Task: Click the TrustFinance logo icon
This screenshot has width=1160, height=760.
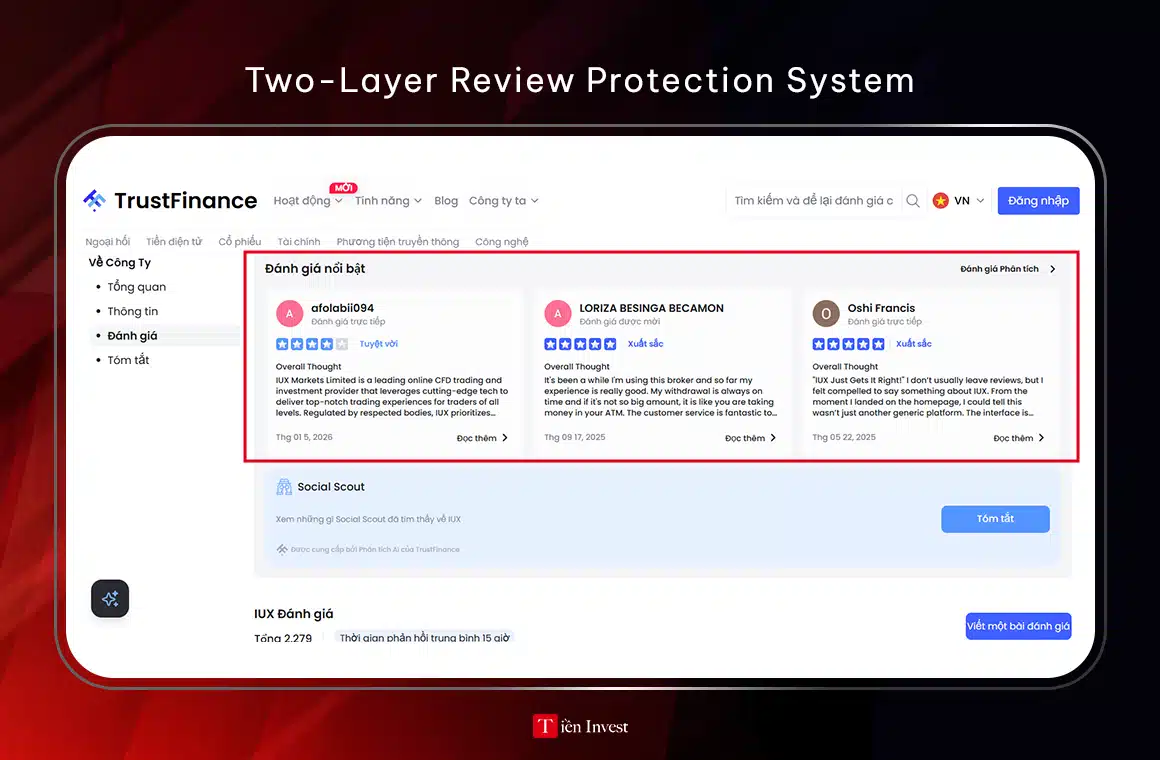Action: (x=95, y=200)
